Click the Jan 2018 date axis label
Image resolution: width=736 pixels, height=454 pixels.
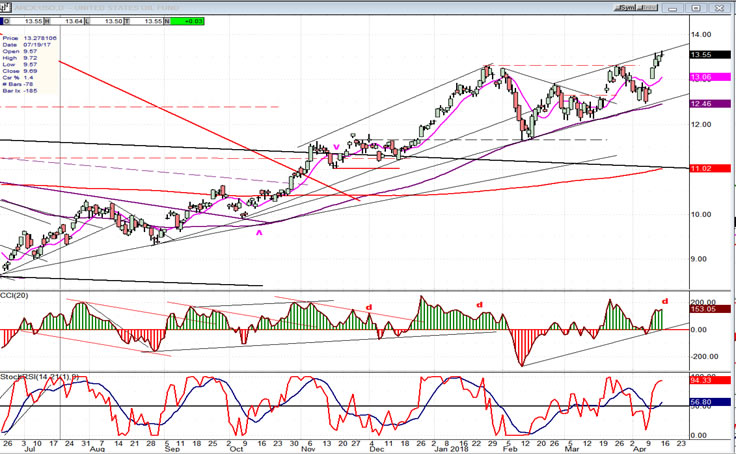coord(450,447)
